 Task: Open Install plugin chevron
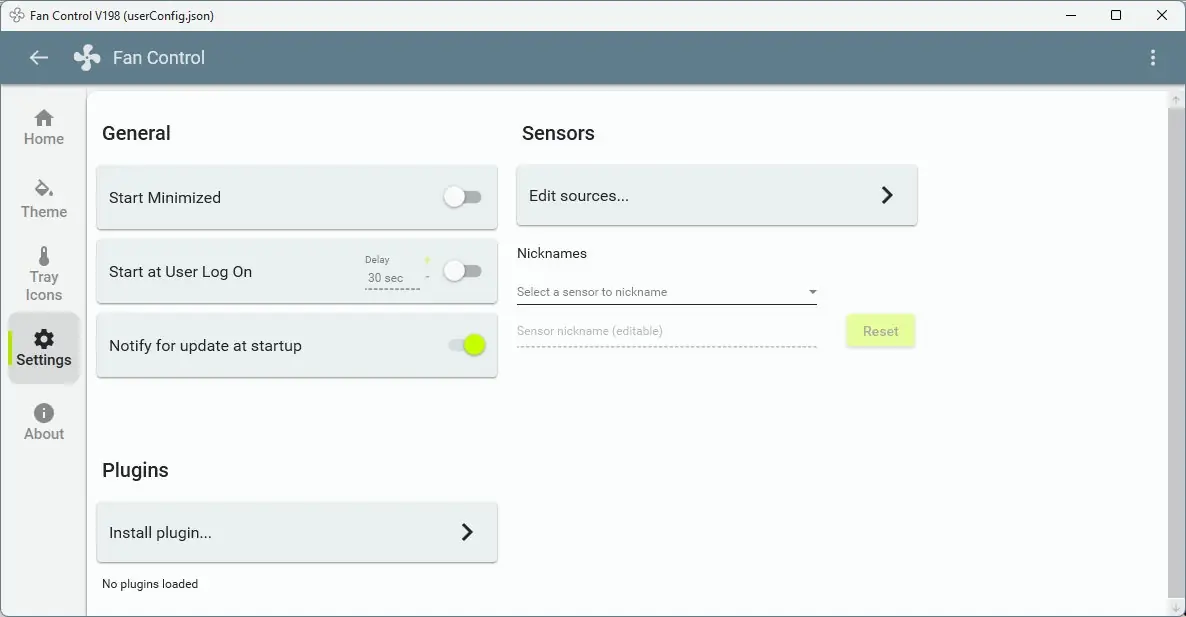pos(466,533)
